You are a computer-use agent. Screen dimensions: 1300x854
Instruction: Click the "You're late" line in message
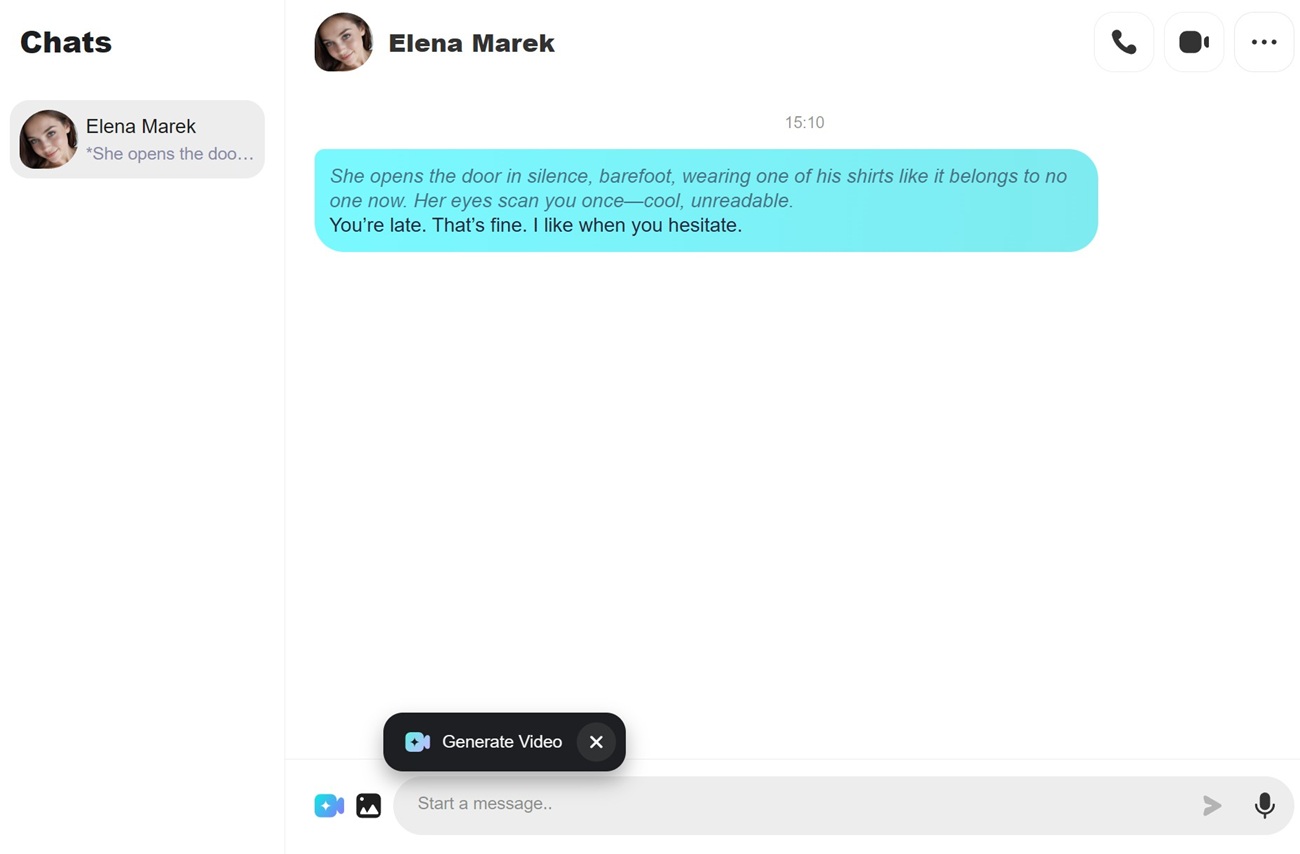535,225
